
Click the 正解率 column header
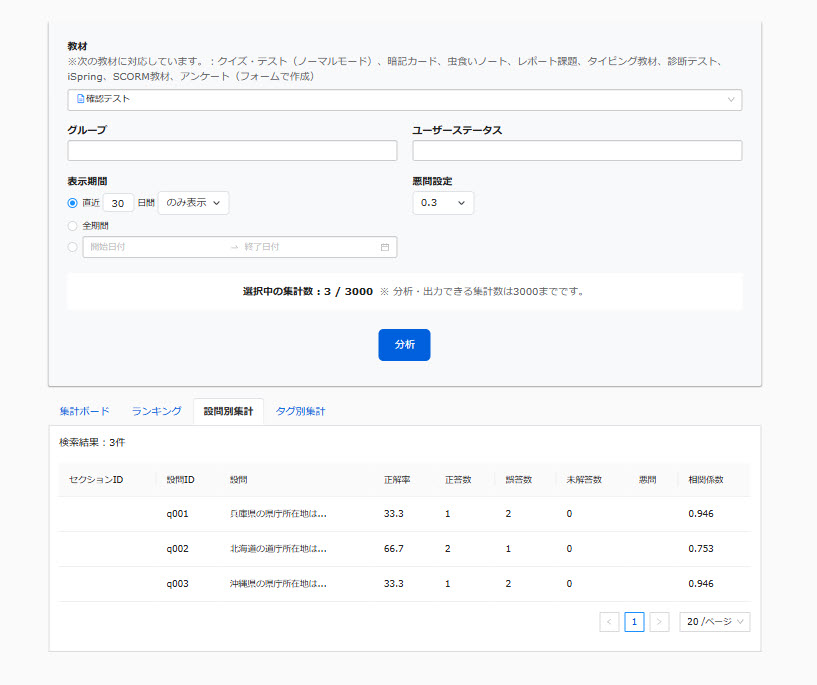click(x=397, y=480)
